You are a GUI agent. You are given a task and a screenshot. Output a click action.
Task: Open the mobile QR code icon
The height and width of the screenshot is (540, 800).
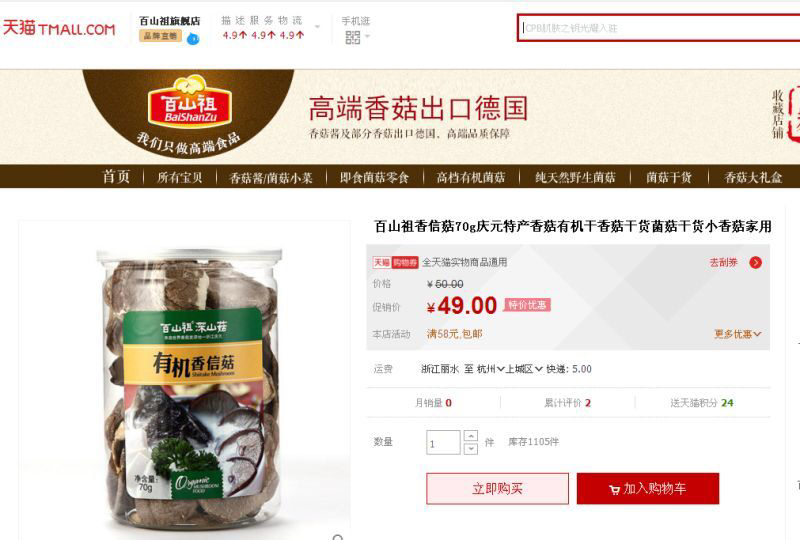(x=353, y=37)
